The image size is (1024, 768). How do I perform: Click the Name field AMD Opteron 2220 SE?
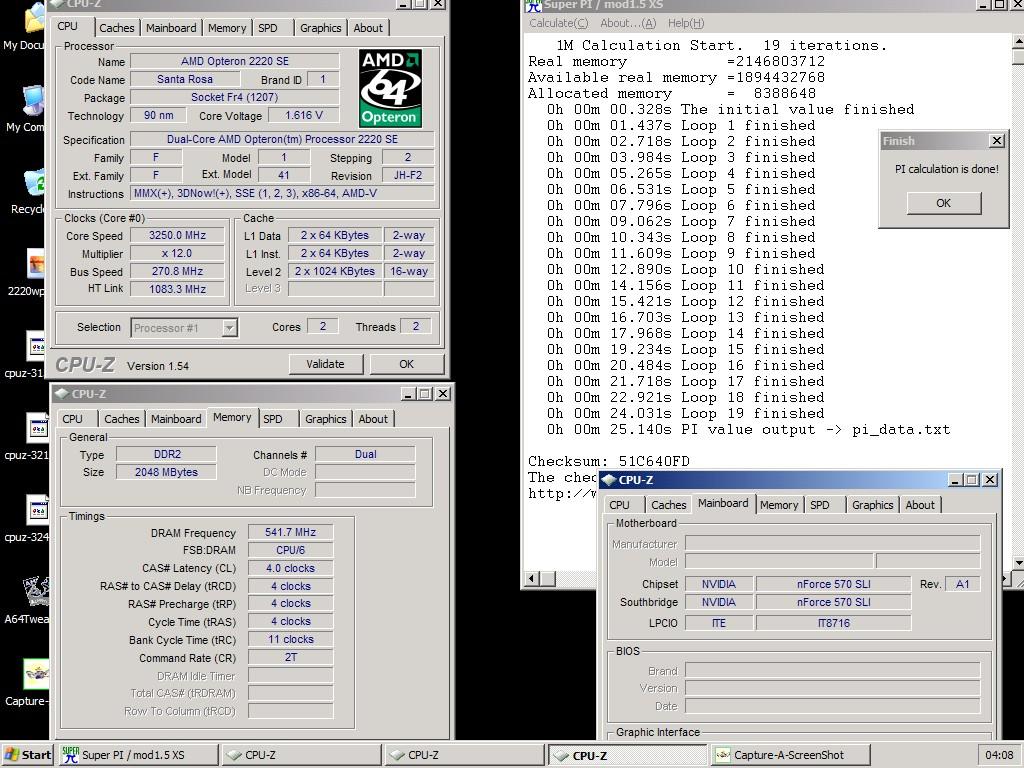click(x=234, y=61)
